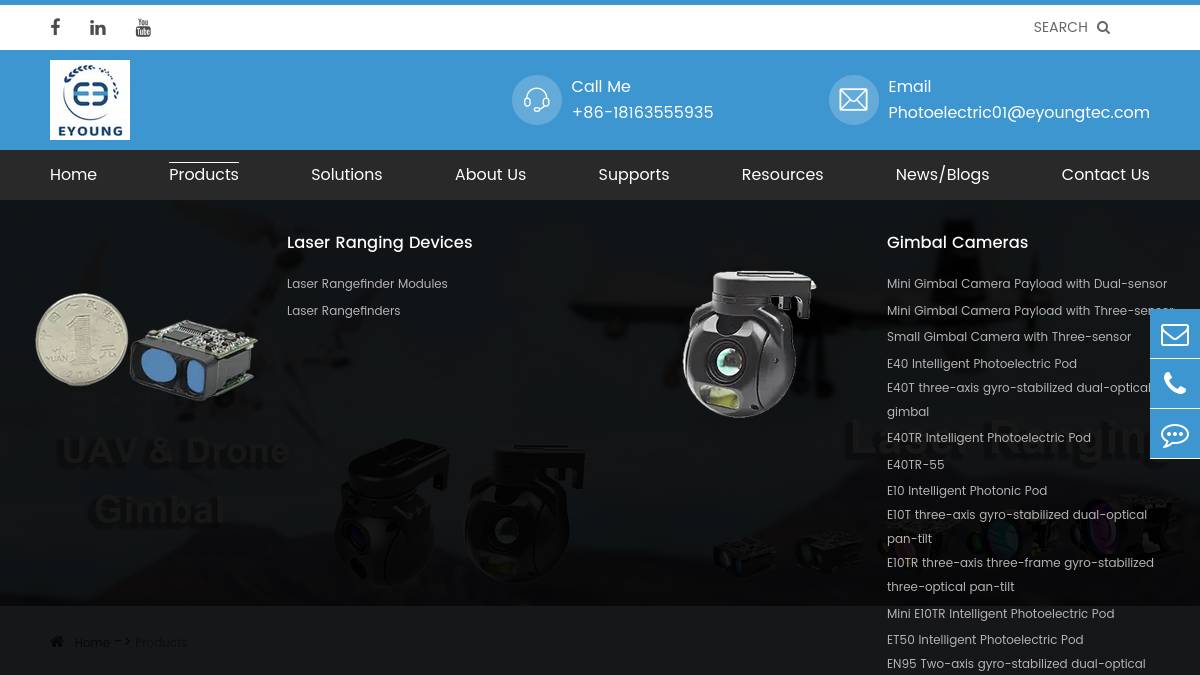This screenshot has height=675, width=1200.
Task: Open E40TR Intelligent Photoelectric Pod
Action: (x=989, y=438)
